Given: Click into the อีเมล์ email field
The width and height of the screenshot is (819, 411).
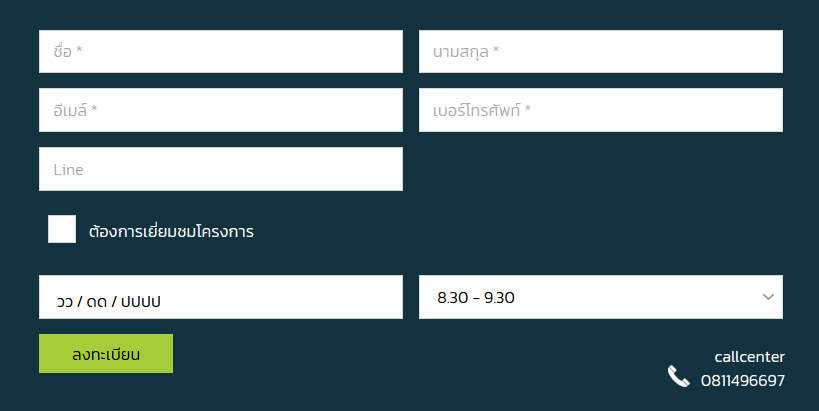Looking at the screenshot, I should tap(221, 110).
